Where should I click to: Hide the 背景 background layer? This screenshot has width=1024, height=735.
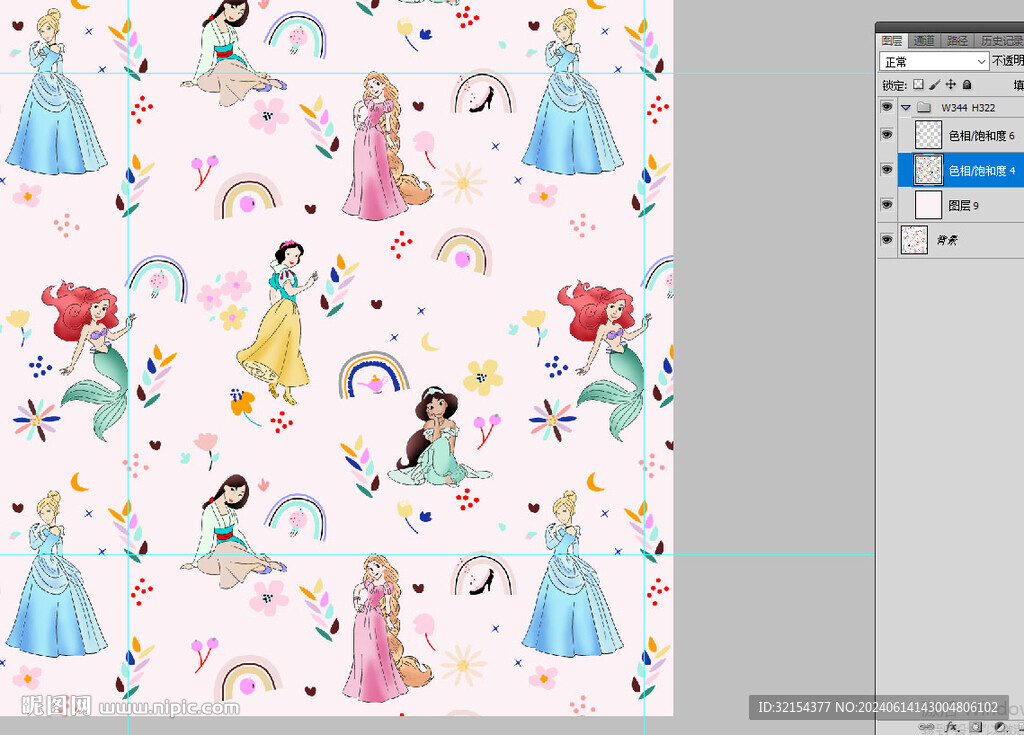point(887,240)
